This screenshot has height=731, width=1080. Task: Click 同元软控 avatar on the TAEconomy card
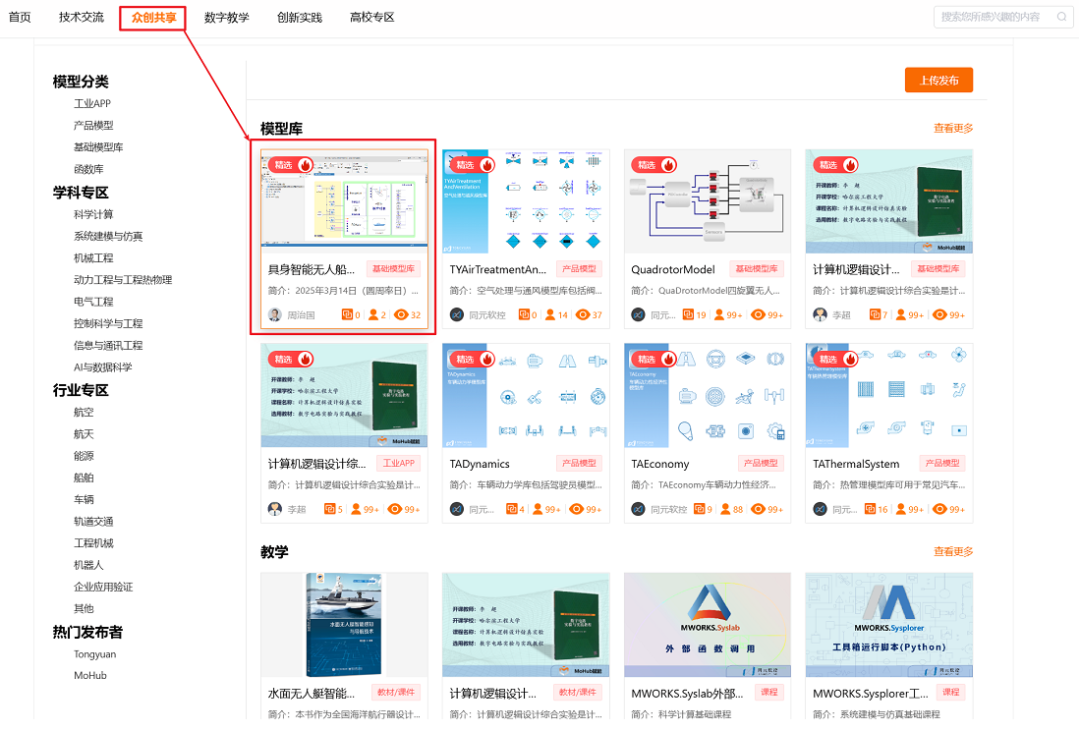(637, 508)
